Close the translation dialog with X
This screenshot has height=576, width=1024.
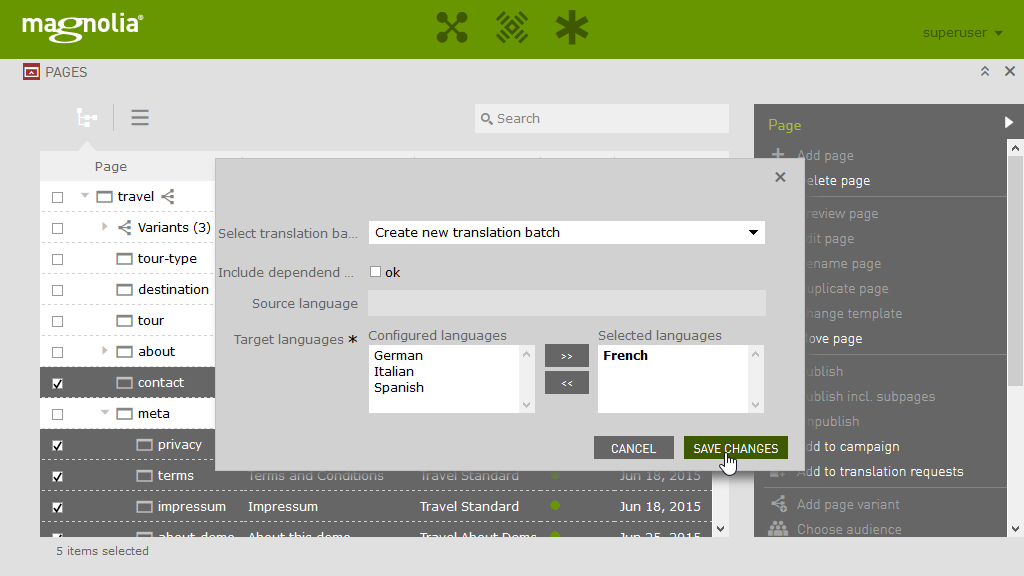(x=780, y=177)
